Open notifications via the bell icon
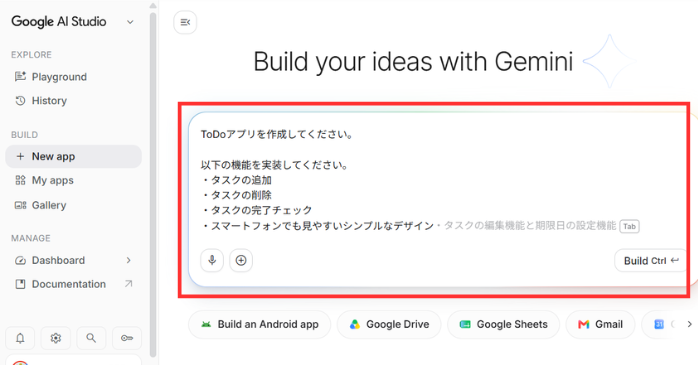The width and height of the screenshot is (698, 365). [x=20, y=338]
